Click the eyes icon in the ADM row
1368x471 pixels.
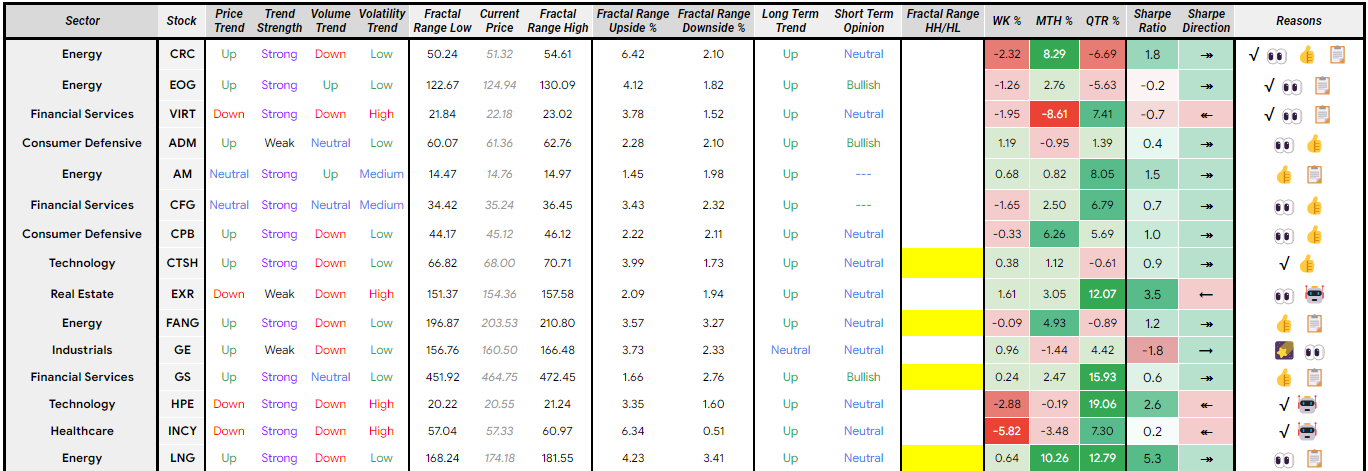tap(1284, 144)
